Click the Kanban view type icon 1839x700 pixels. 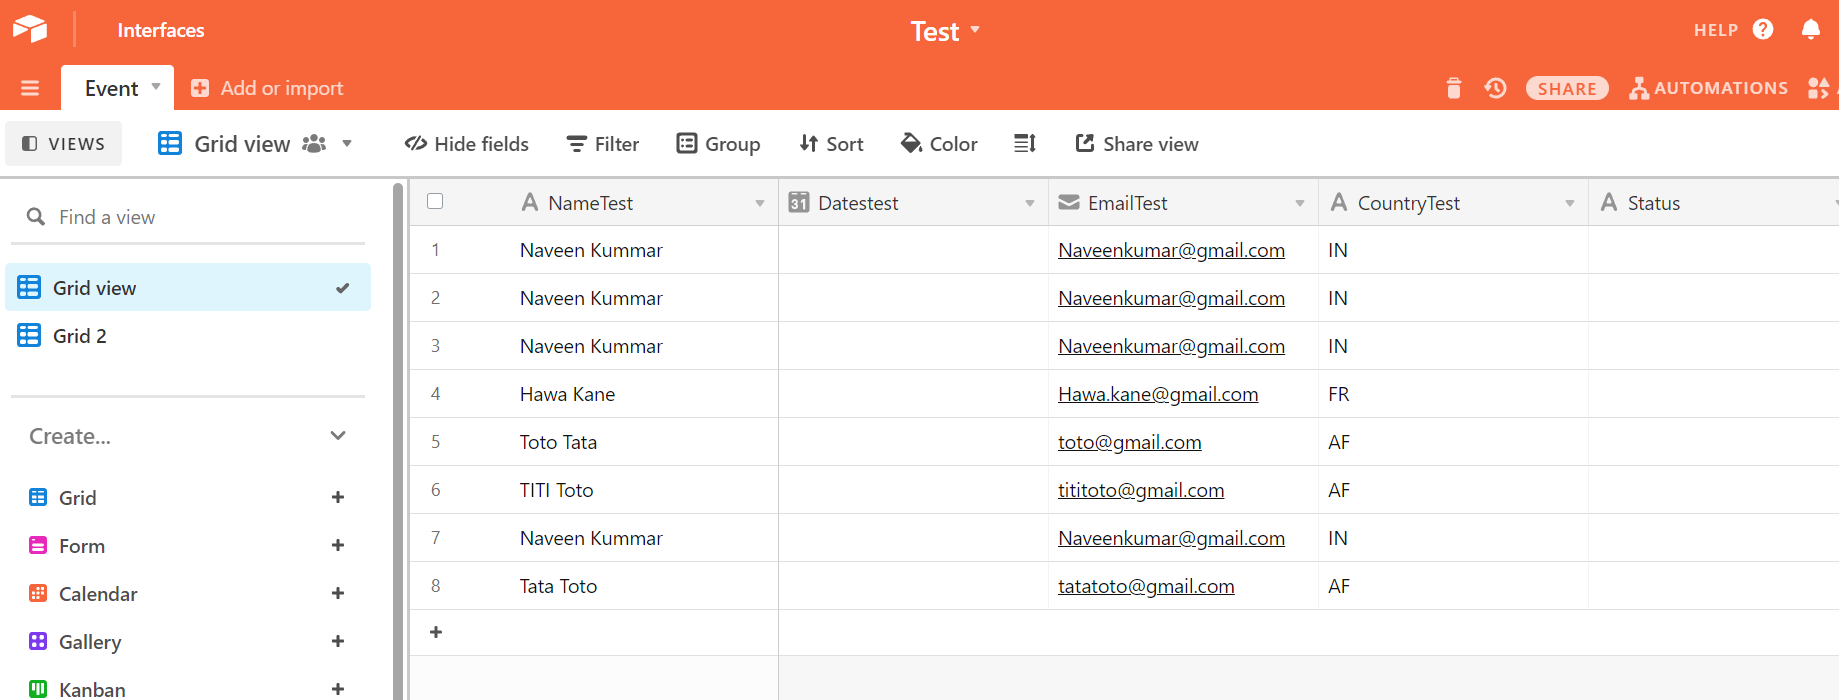coord(38,689)
